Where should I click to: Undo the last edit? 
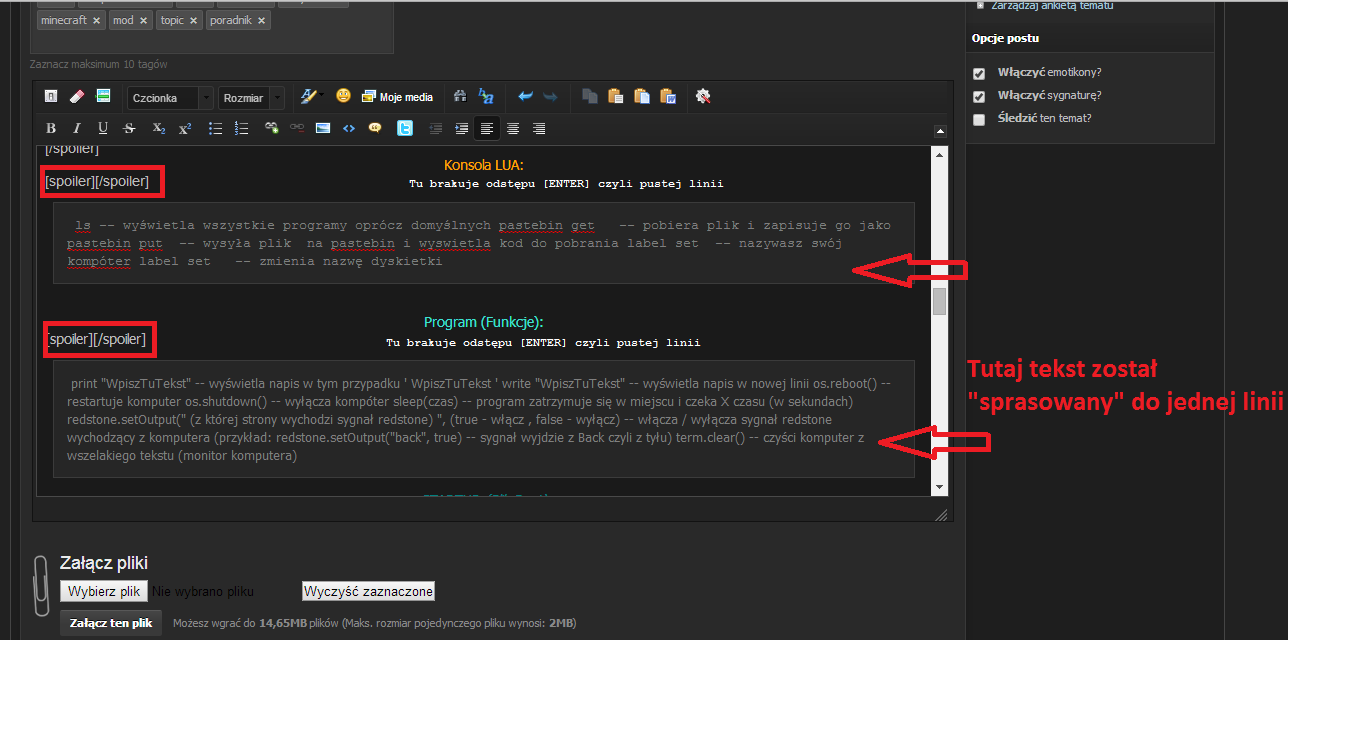(x=525, y=97)
